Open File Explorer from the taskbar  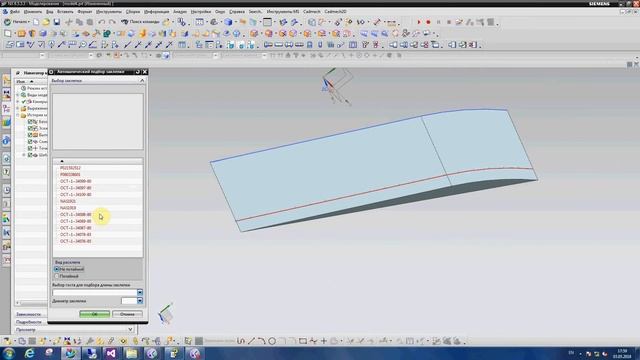click(132, 353)
